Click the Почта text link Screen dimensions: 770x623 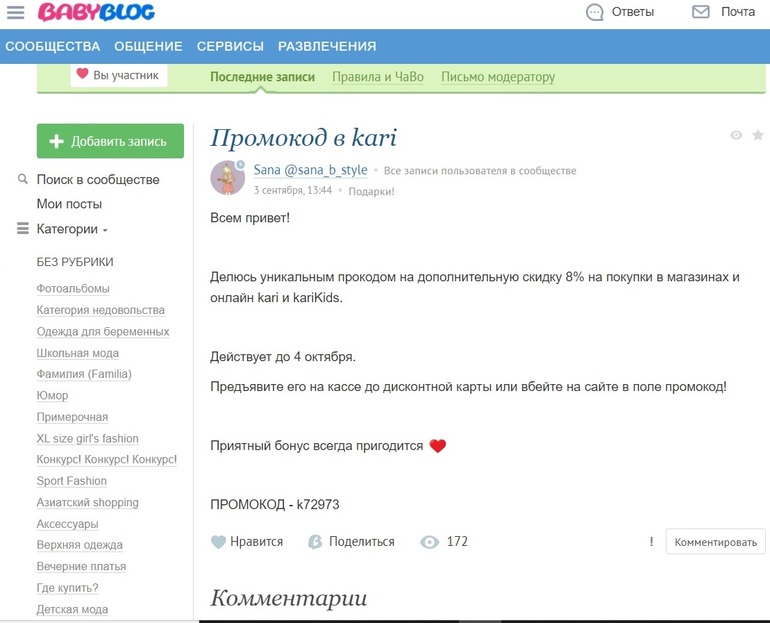[x=738, y=12]
